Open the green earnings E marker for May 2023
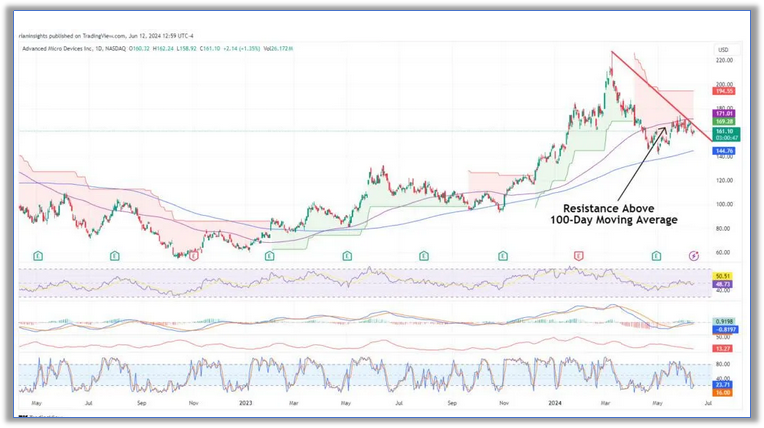 pos(347,256)
